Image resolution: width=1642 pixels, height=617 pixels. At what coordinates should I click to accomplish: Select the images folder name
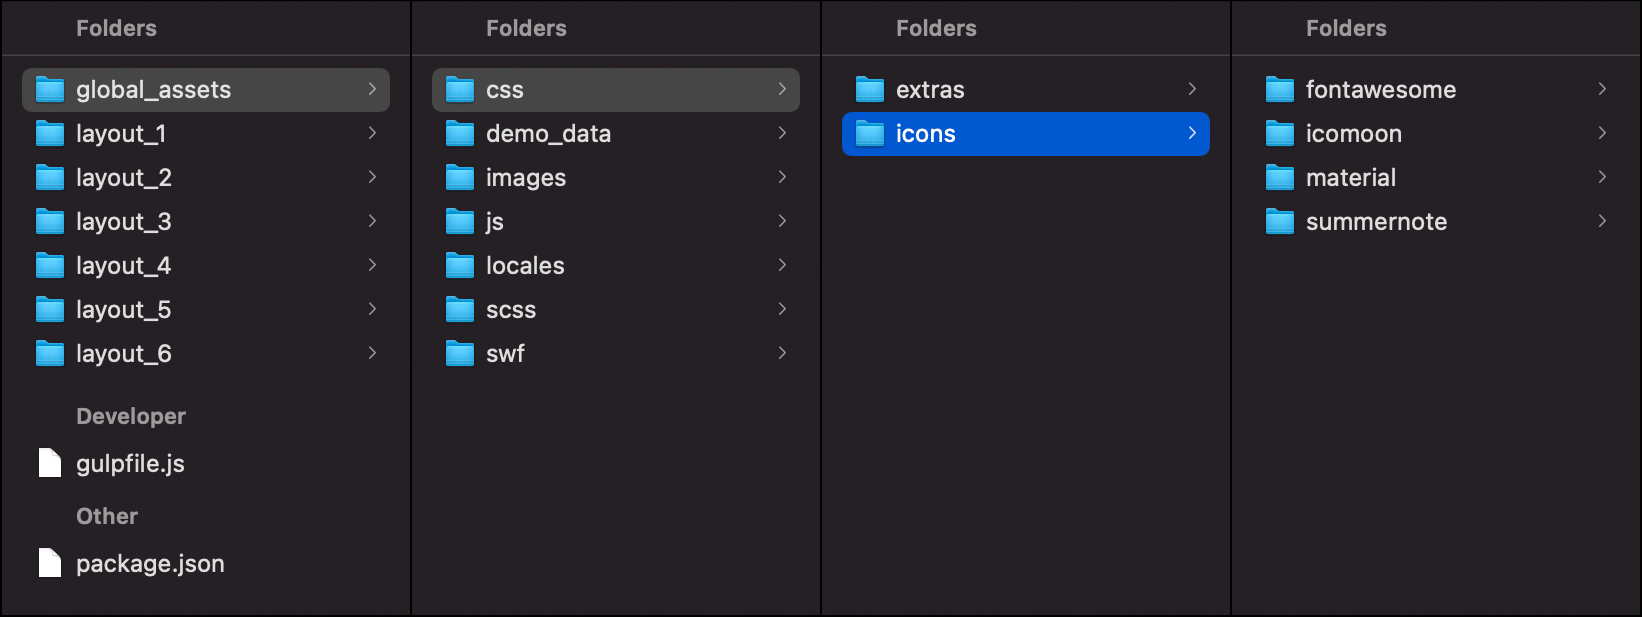[526, 178]
